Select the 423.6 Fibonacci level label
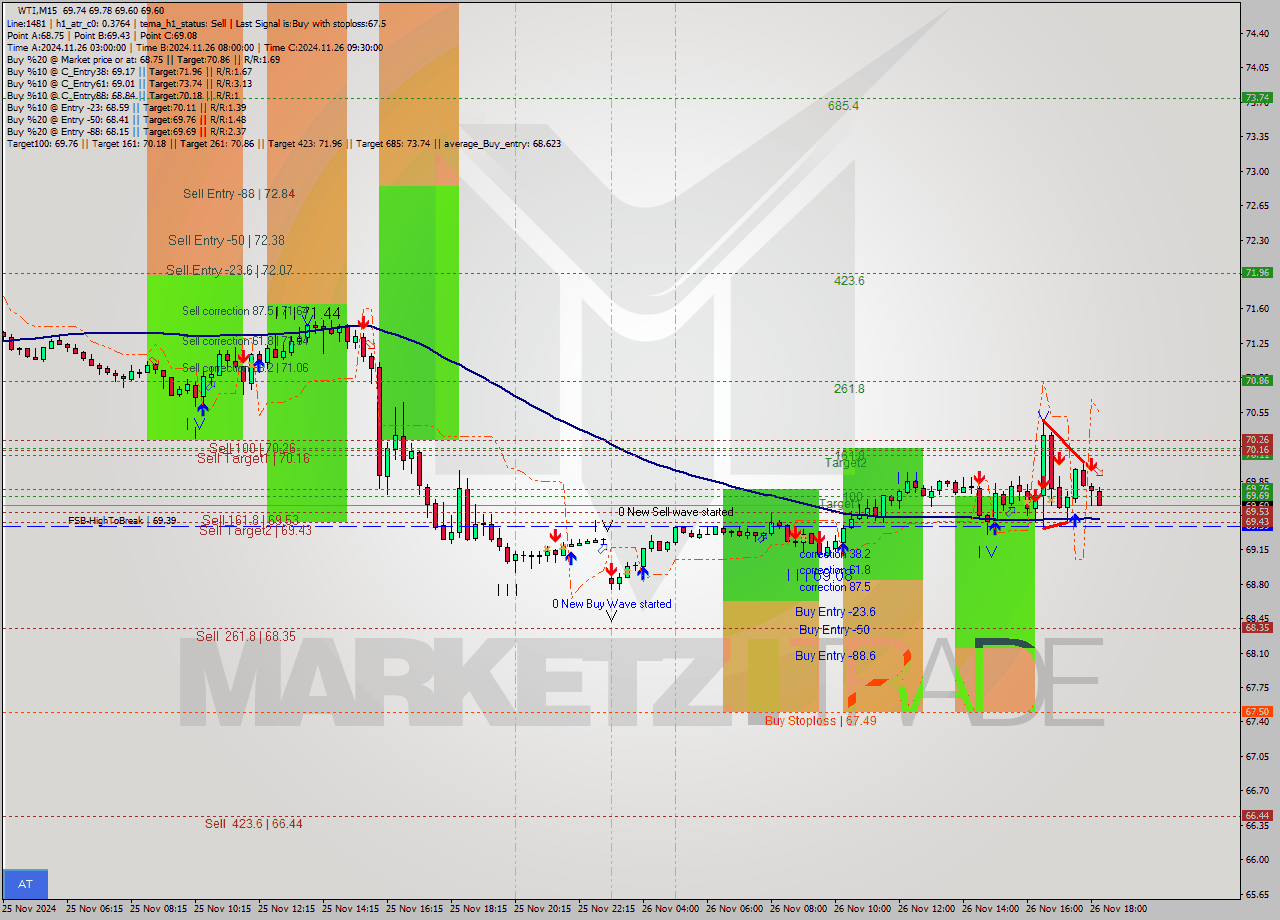Screen dimensions: 1280x920 click(849, 281)
